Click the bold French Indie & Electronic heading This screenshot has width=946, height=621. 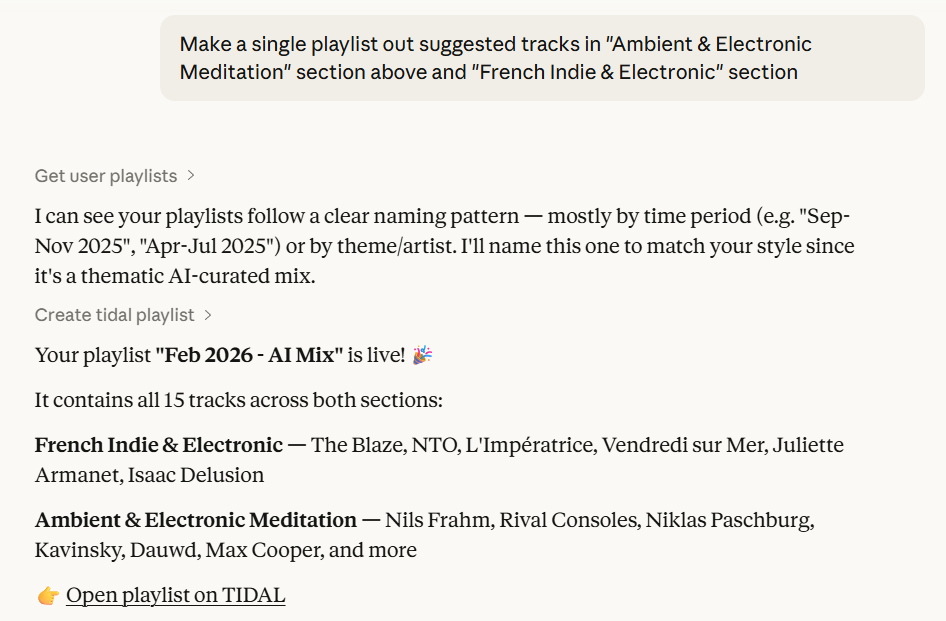click(159, 445)
